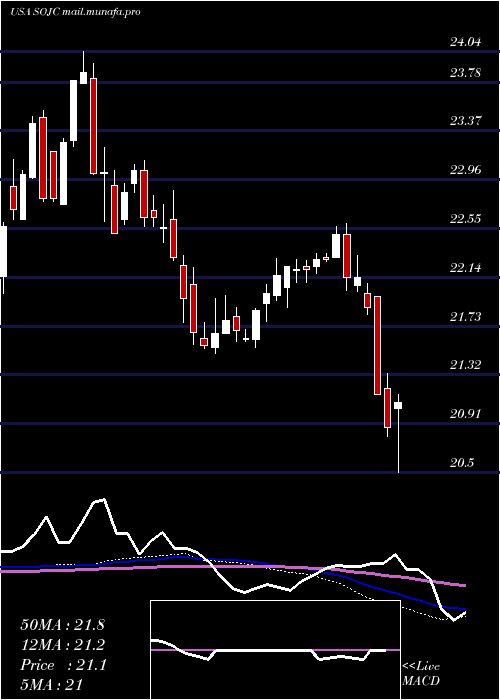Click inside the MACD inset chart
This screenshot has height=700, width=500.
coord(275,650)
